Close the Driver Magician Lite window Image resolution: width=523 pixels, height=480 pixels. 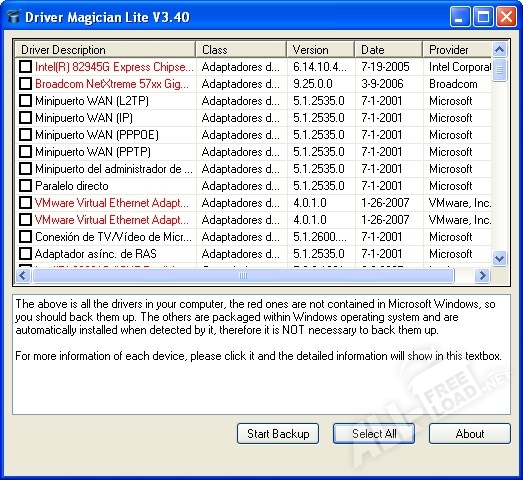(x=506, y=16)
